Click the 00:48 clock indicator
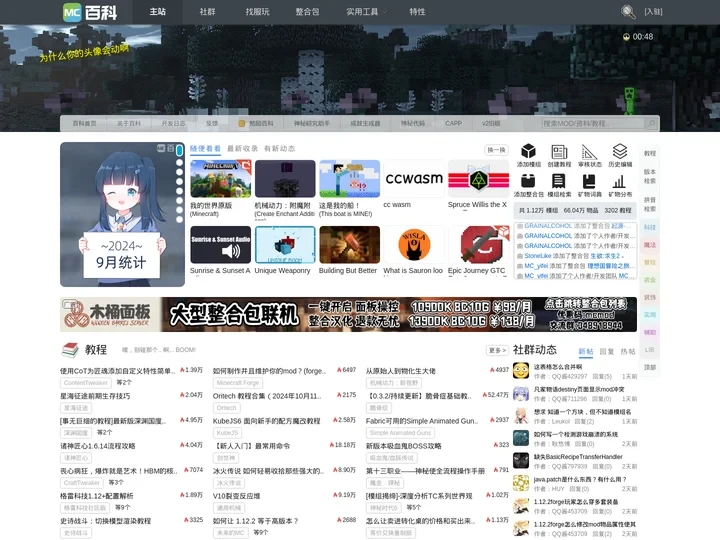720x540 pixels. click(638, 37)
